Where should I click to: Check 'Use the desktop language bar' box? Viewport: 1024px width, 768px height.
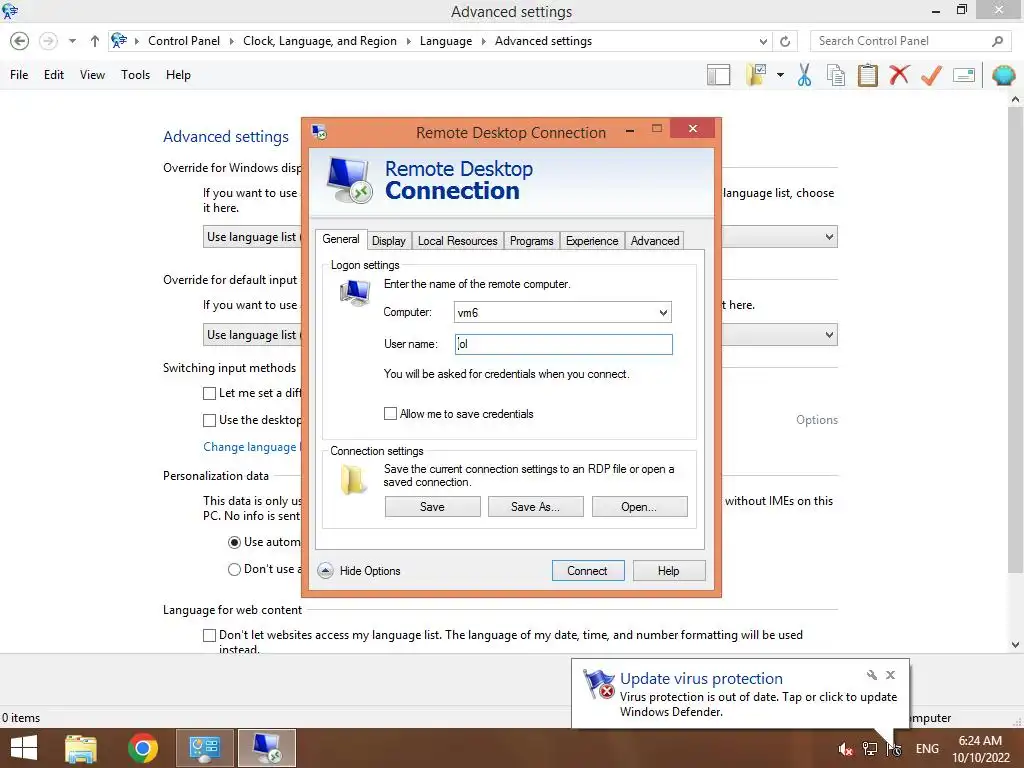(209, 420)
